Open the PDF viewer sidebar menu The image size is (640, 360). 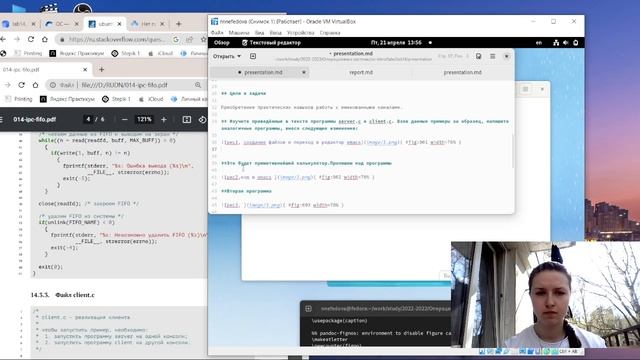tap(2, 120)
